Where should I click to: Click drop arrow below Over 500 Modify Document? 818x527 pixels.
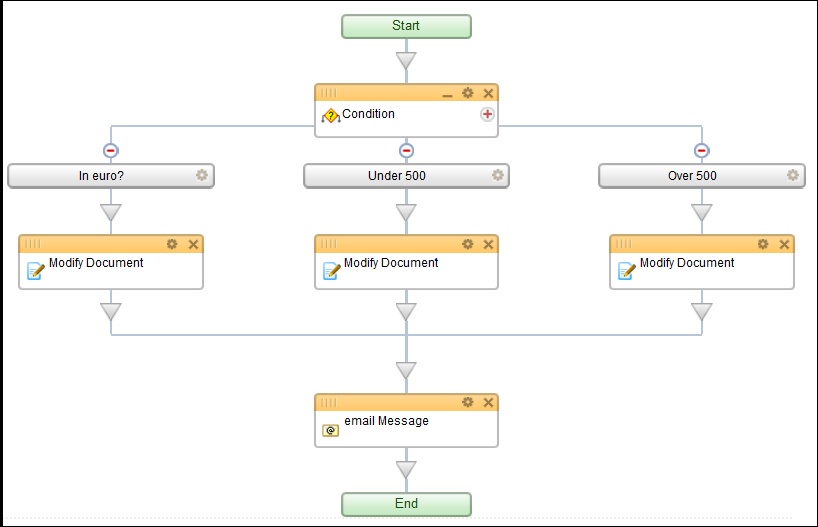pos(702,312)
